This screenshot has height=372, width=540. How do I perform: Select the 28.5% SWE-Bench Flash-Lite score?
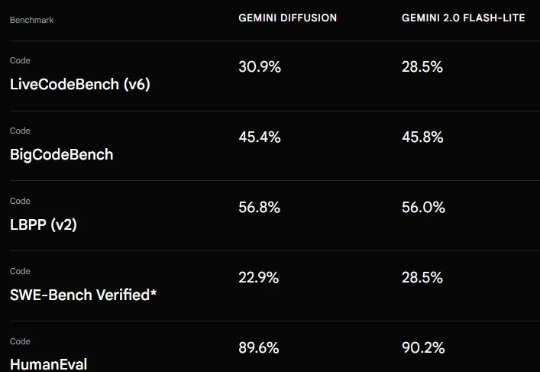(x=422, y=278)
